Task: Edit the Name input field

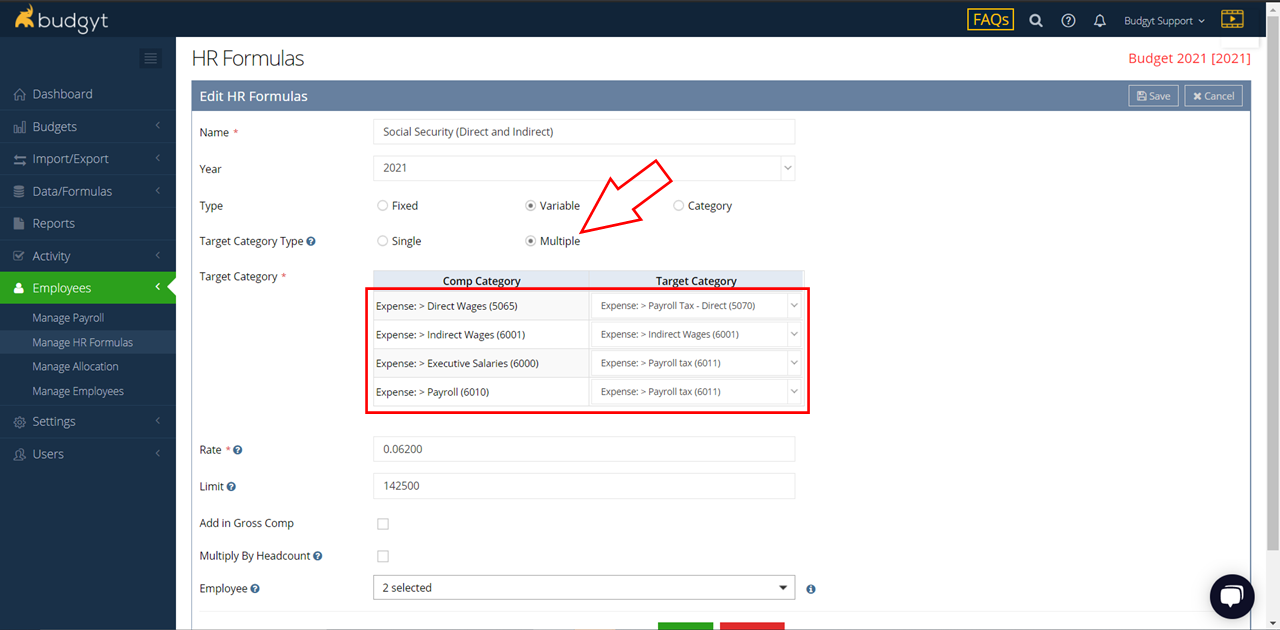Action: click(584, 132)
